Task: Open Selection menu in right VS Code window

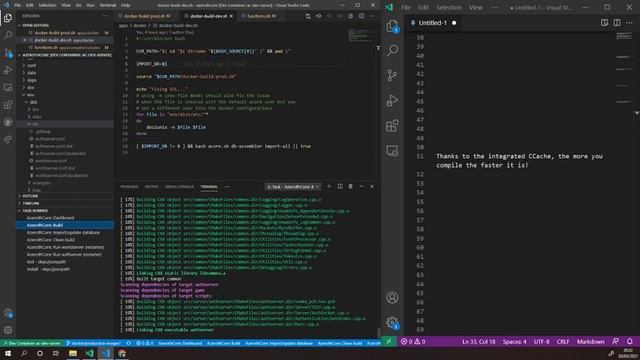Action: point(449,7)
